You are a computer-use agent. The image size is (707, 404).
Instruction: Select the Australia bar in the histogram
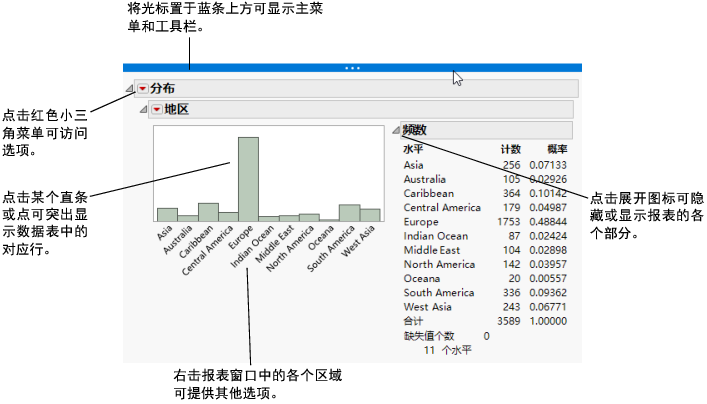click(188, 218)
